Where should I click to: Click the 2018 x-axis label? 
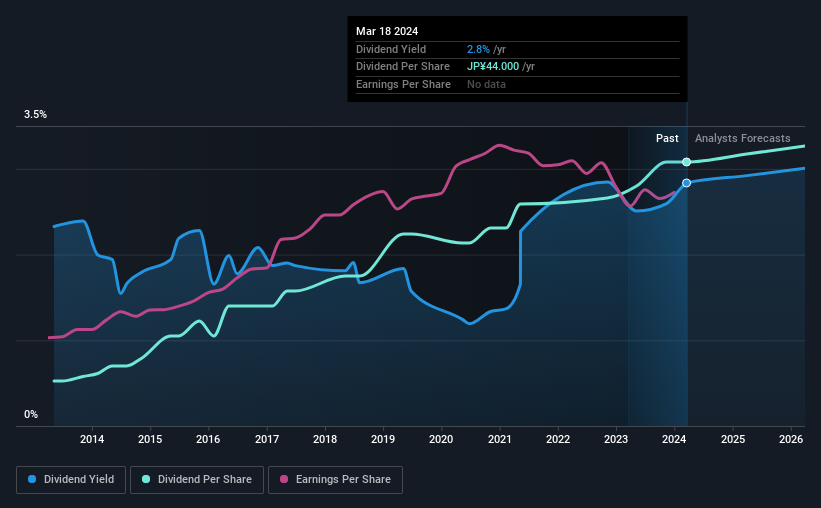tap(325, 439)
